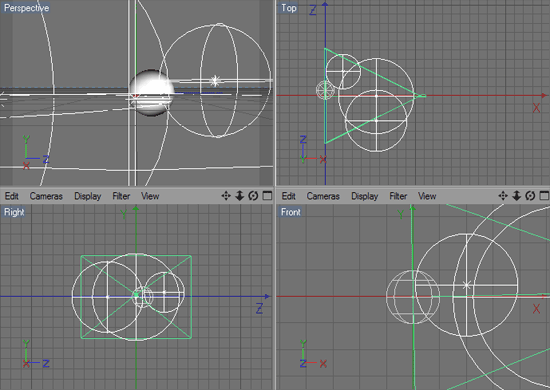The height and width of the screenshot is (390, 550).
Task: Open the Display menu of the Right viewport
Action: tap(88, 196)
